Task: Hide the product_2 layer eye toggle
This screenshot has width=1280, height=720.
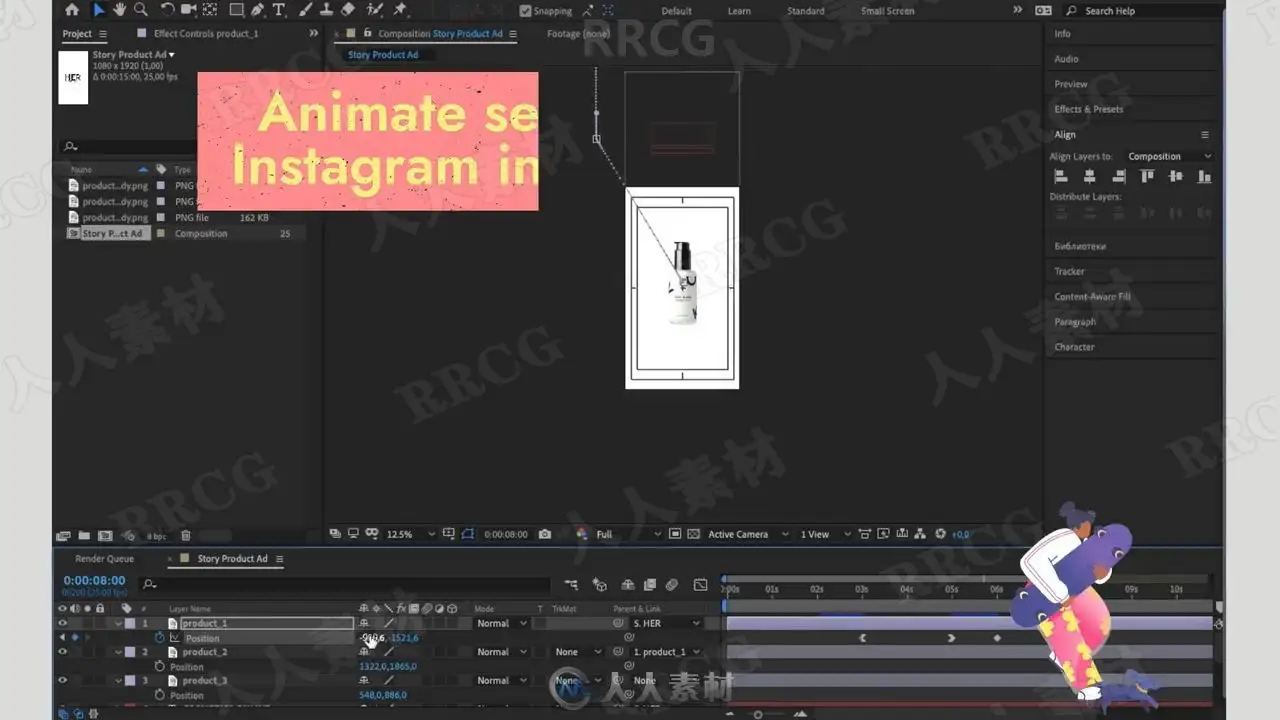Action: pyautogui.click(x=62, y=652)
